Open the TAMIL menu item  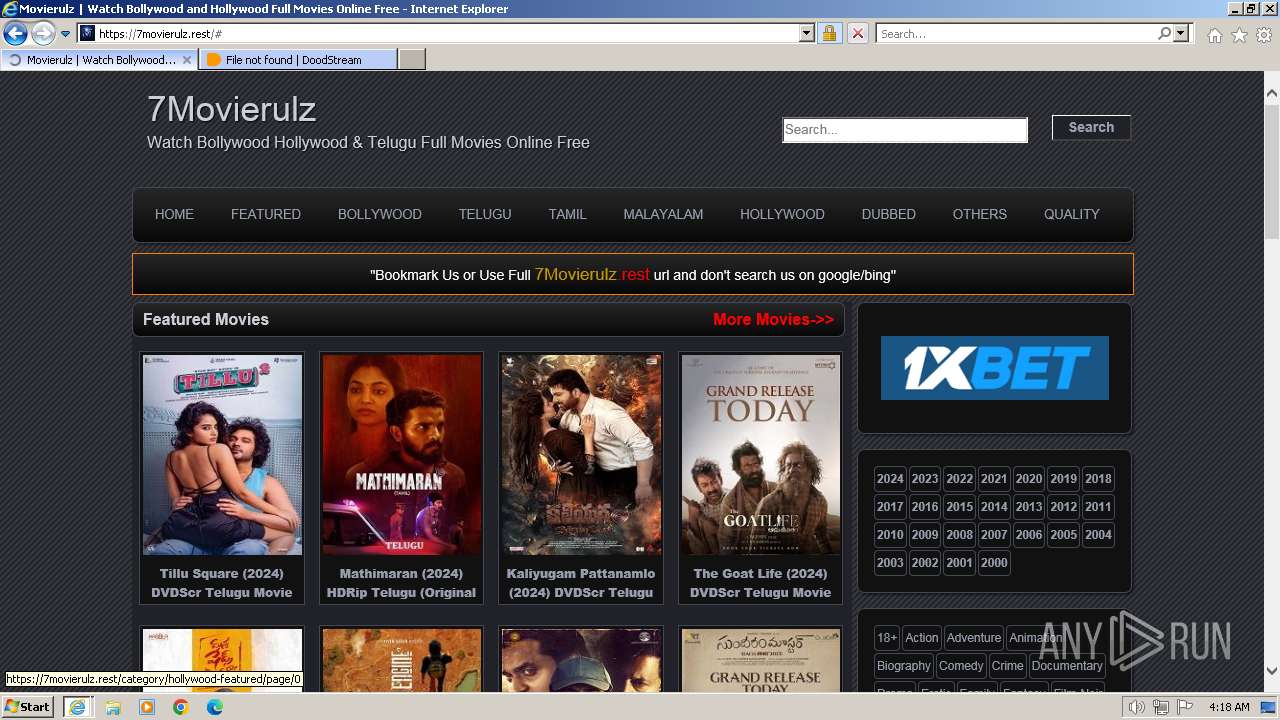tap(567, 214)
